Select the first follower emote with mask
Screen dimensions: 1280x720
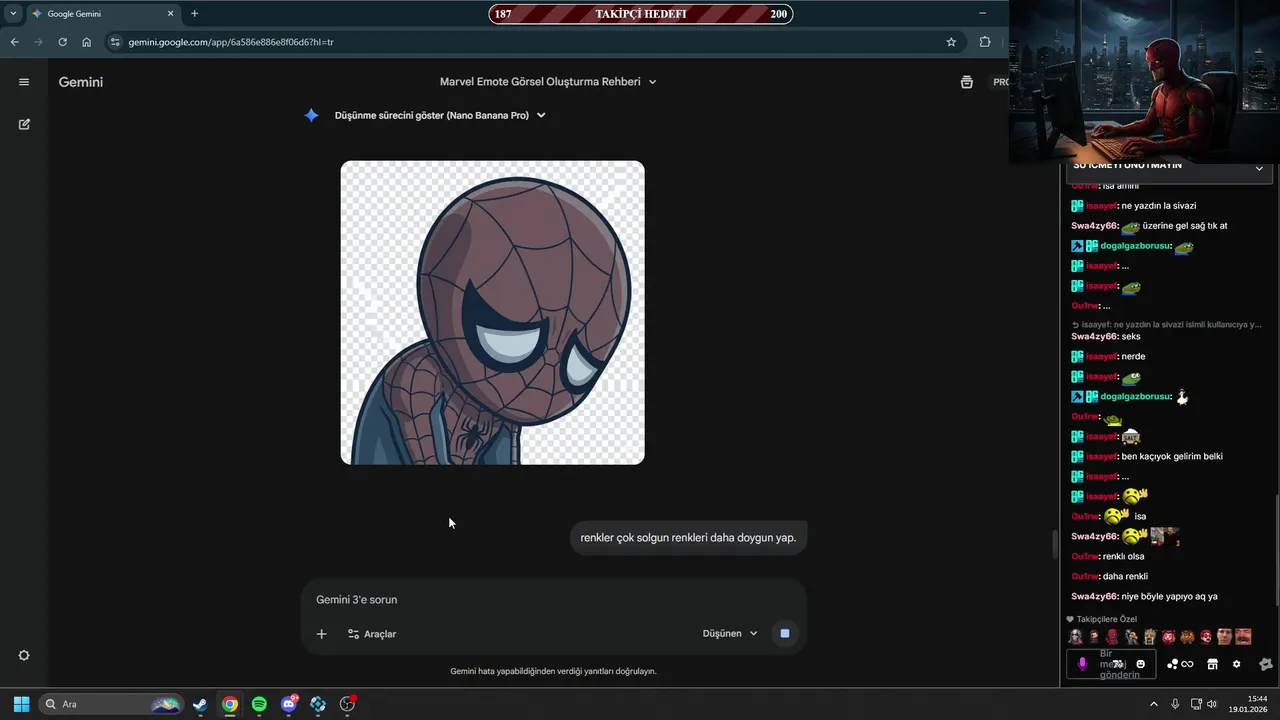(1075, 637)
